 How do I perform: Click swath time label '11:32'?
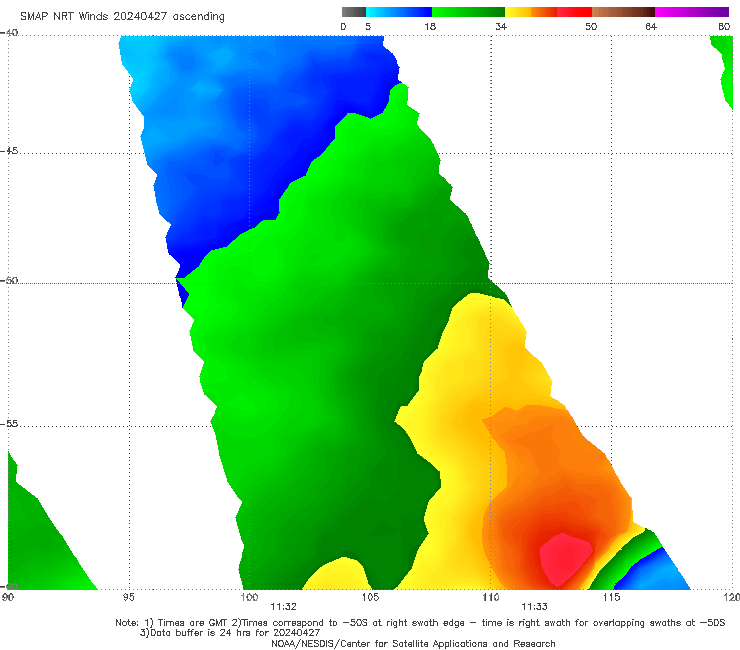pos(283,607)
